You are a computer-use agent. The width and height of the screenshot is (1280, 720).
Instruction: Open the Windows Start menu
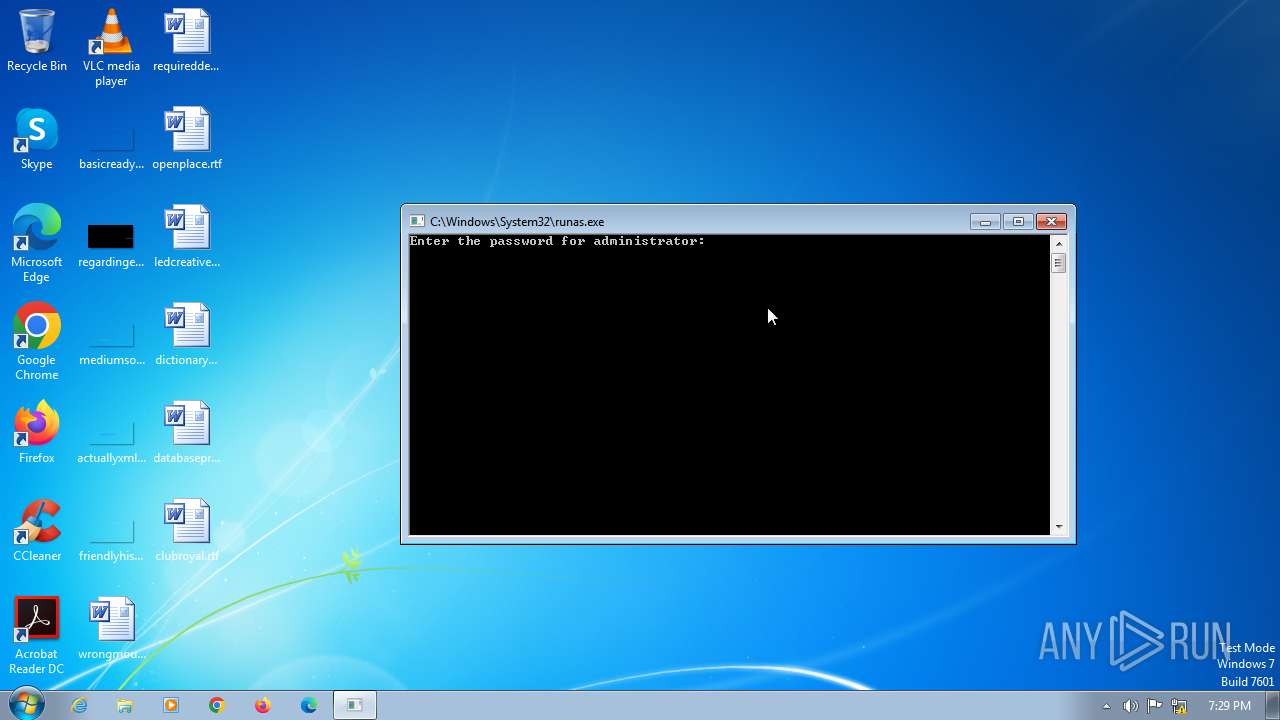coord(26,704)
